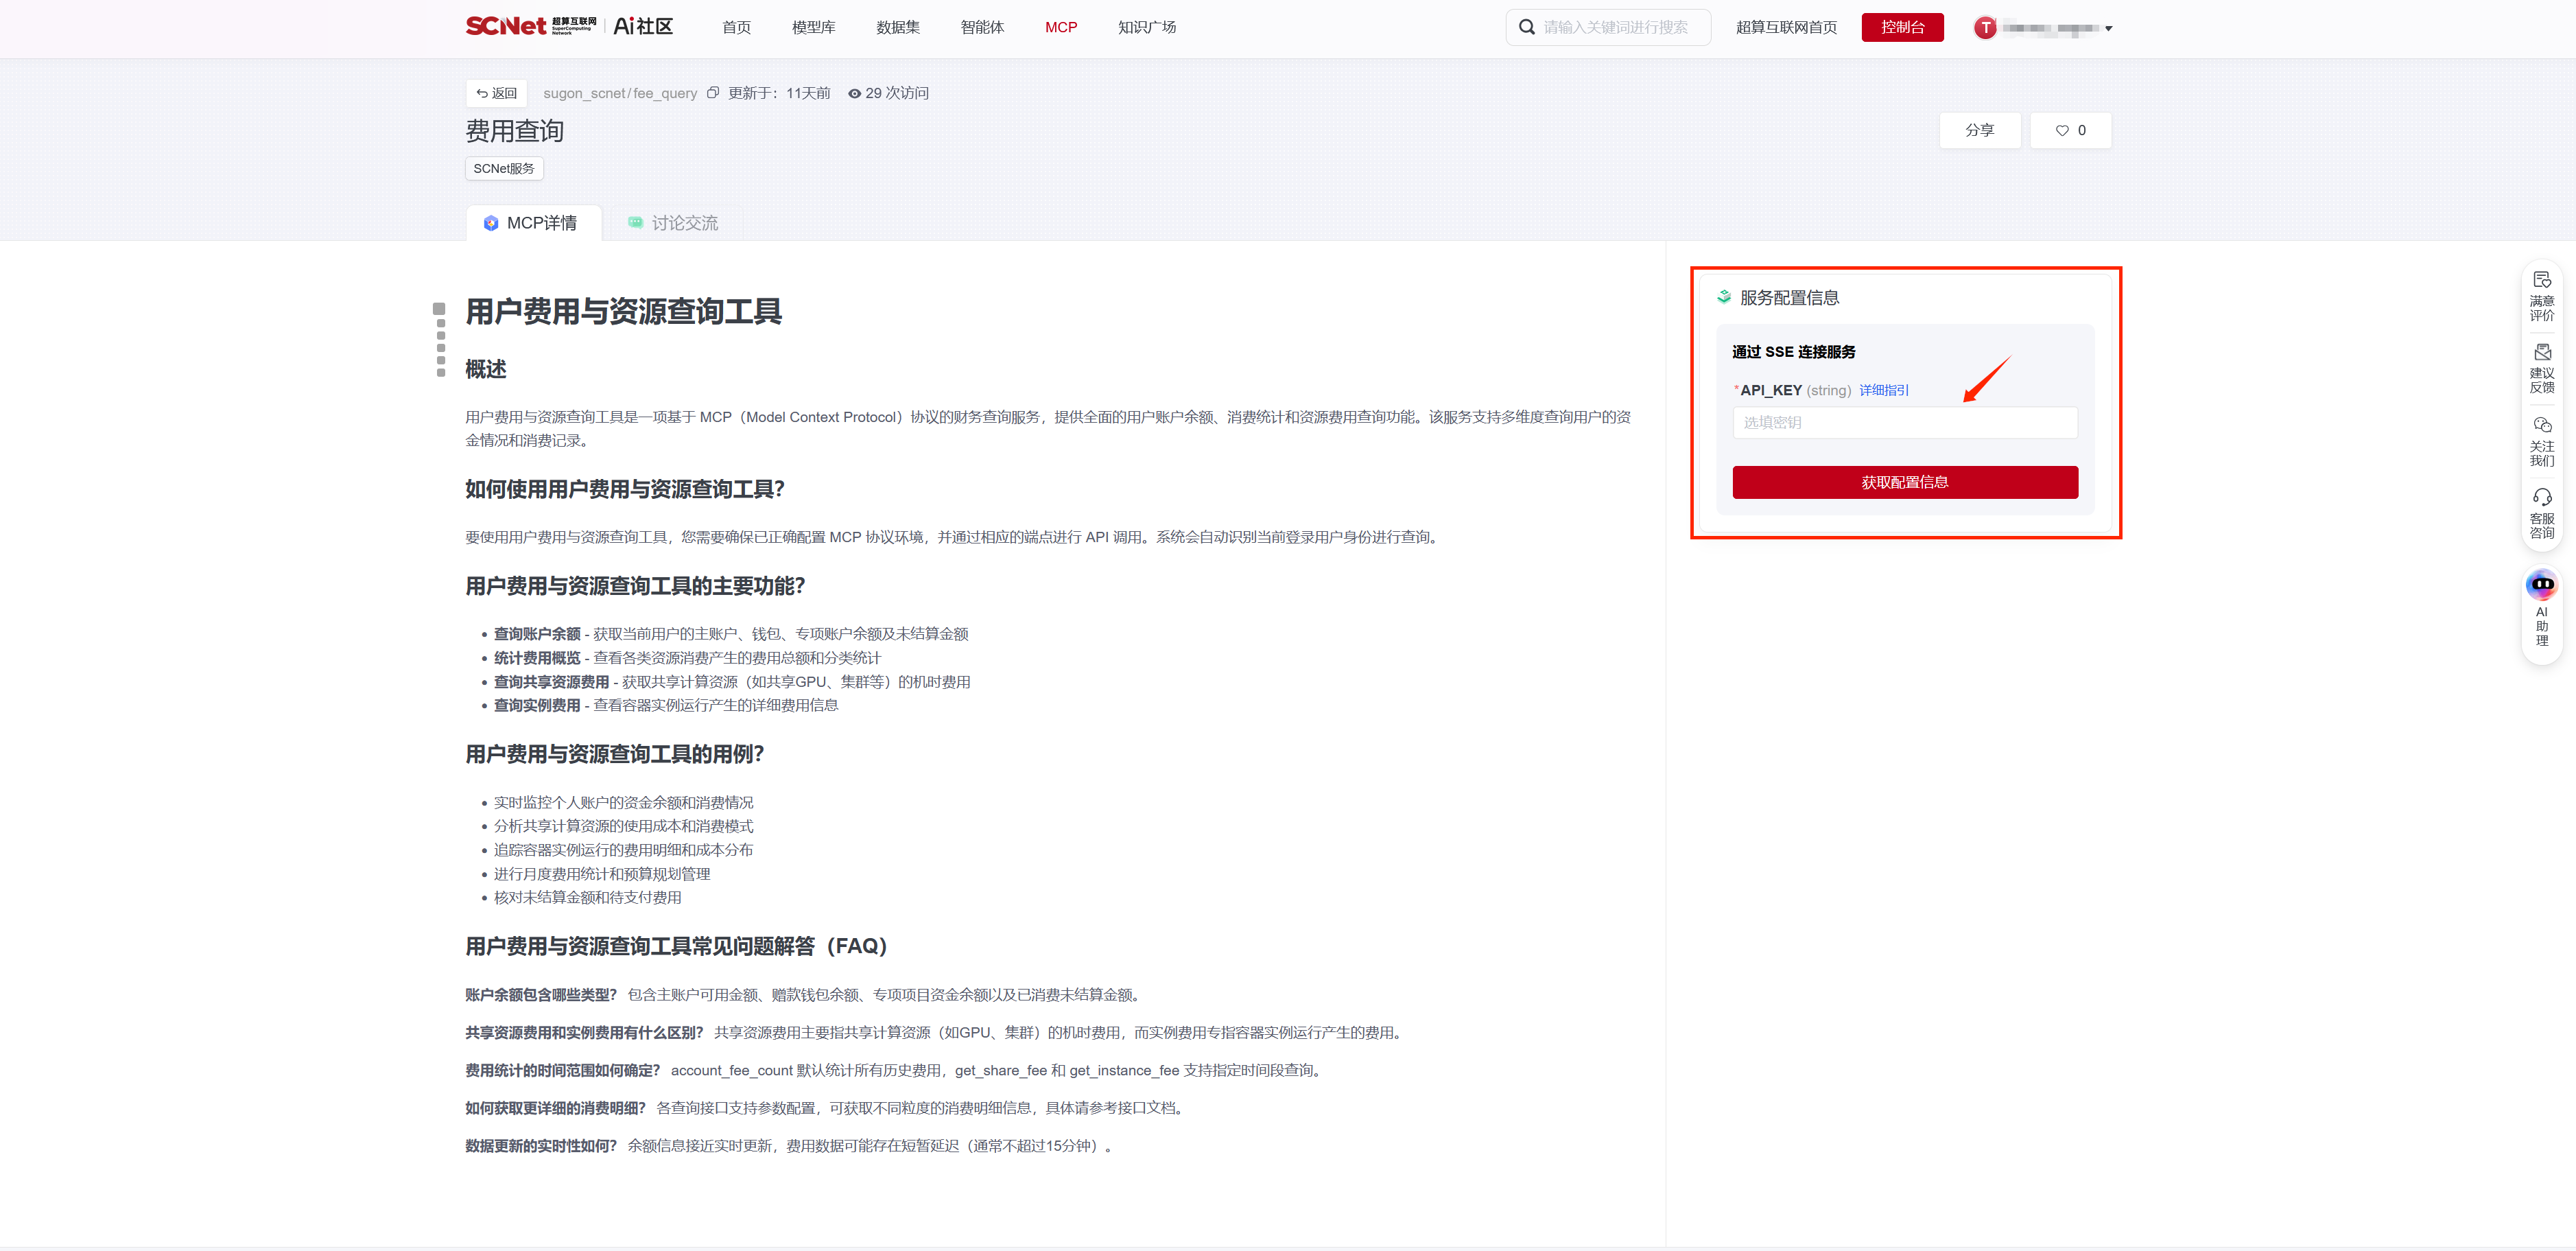
Task: Click into the keyword search field
Action: tap(1620, 27)
